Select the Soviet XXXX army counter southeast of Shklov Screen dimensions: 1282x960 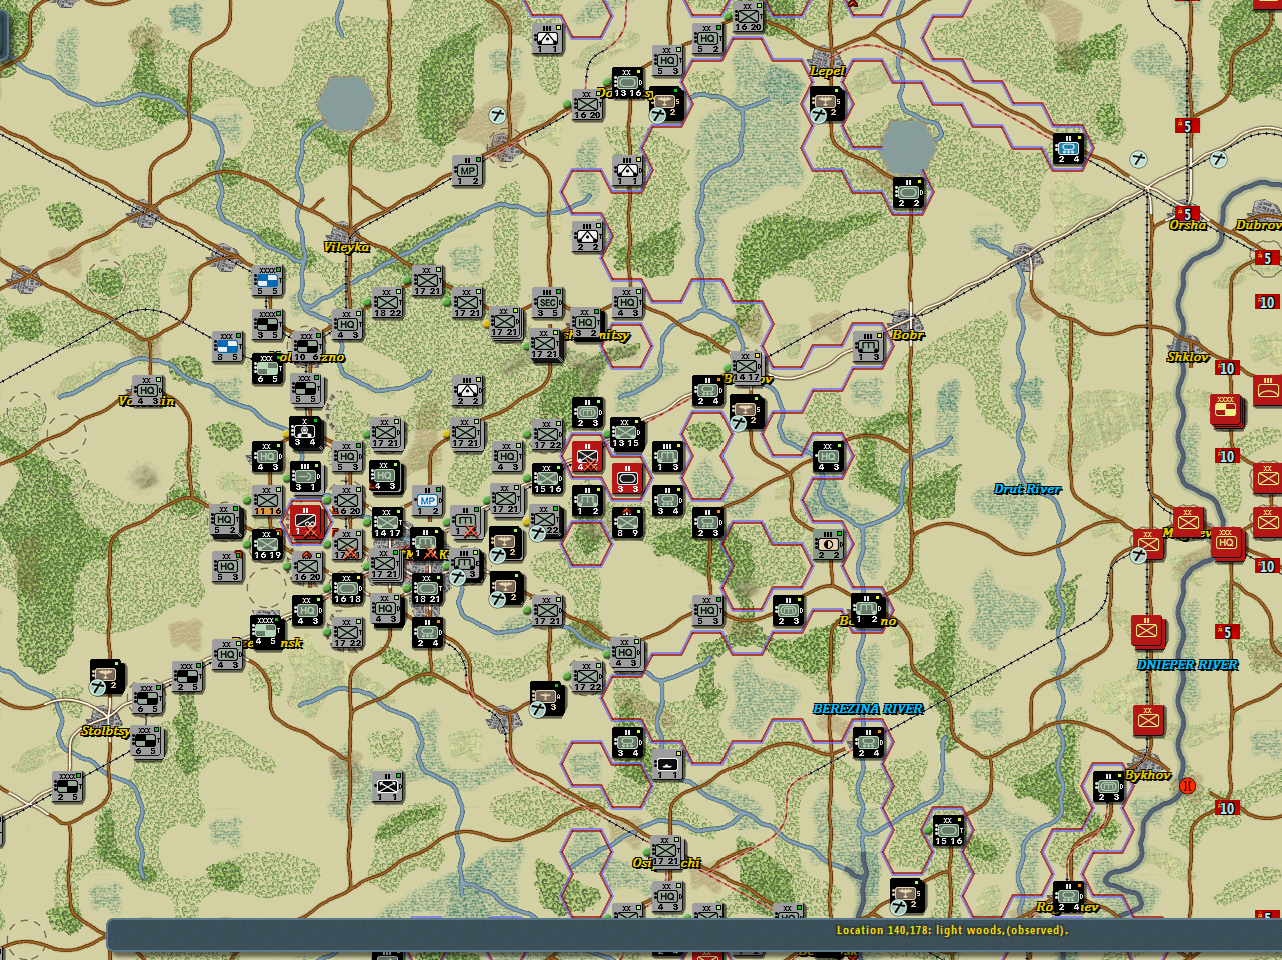tap(1227, 409)
